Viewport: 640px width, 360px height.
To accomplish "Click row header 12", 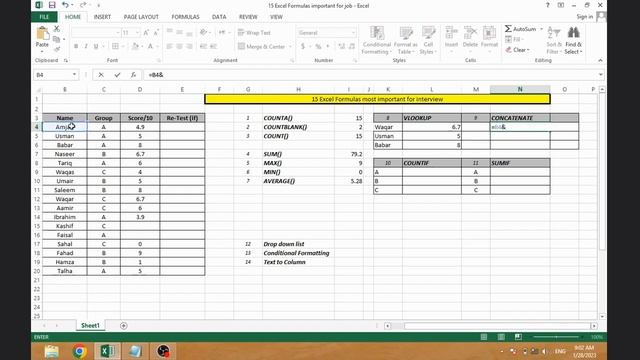I will pyautogui.click(x=37, y=199).
